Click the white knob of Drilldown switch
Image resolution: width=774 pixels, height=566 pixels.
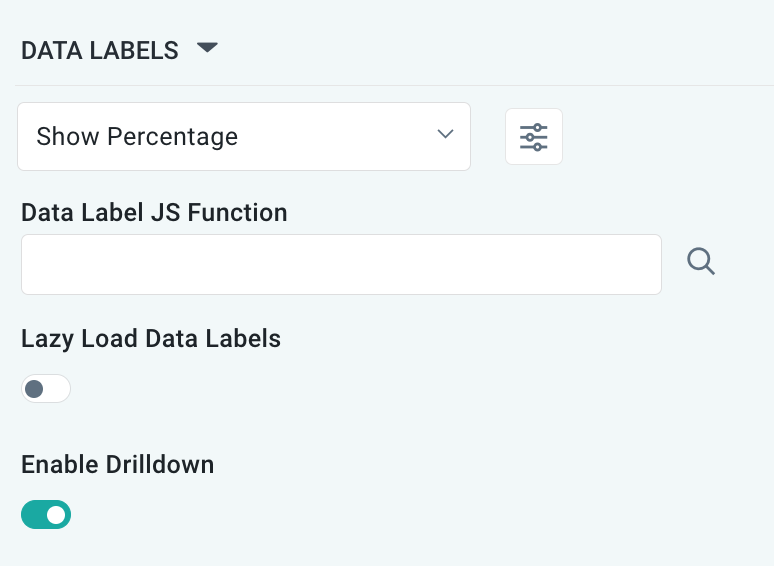coord(57,515)
